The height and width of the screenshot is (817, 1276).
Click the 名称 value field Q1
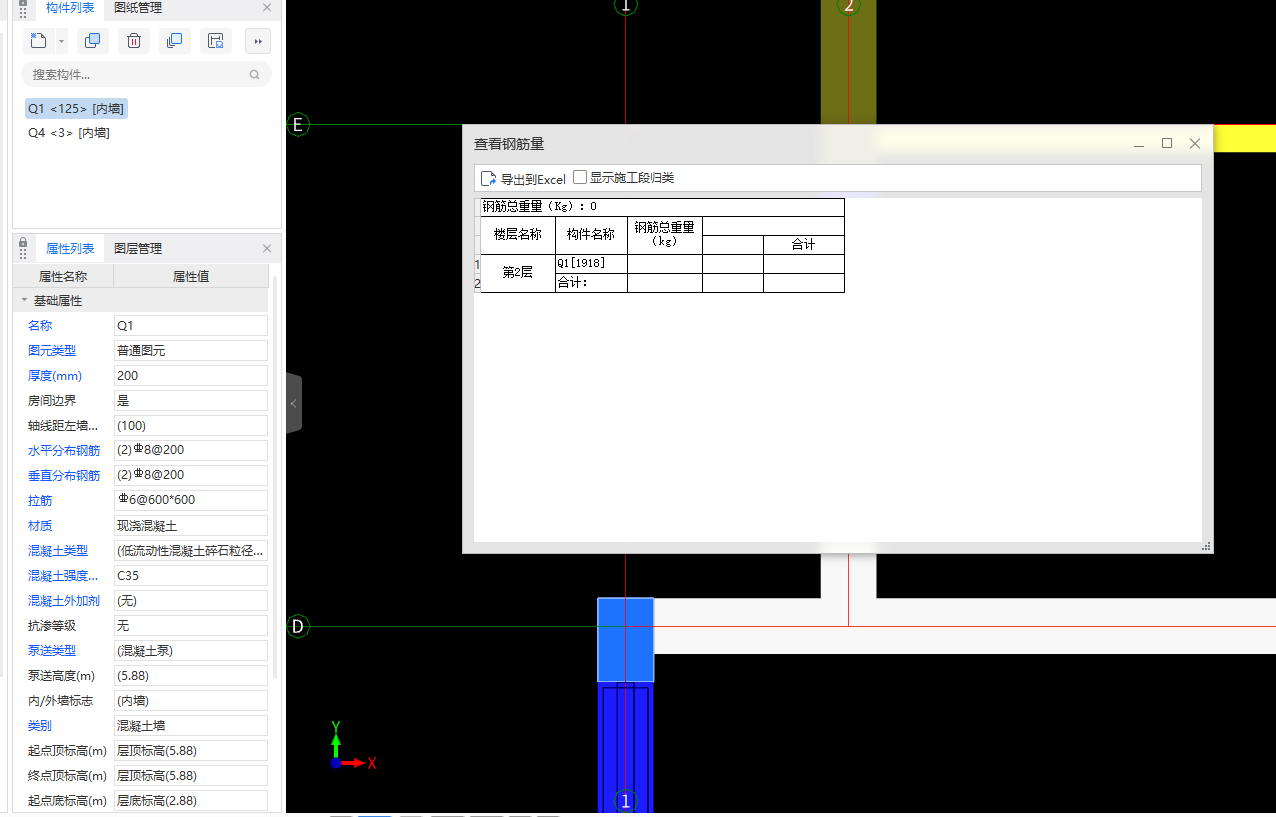click(191, 325)
